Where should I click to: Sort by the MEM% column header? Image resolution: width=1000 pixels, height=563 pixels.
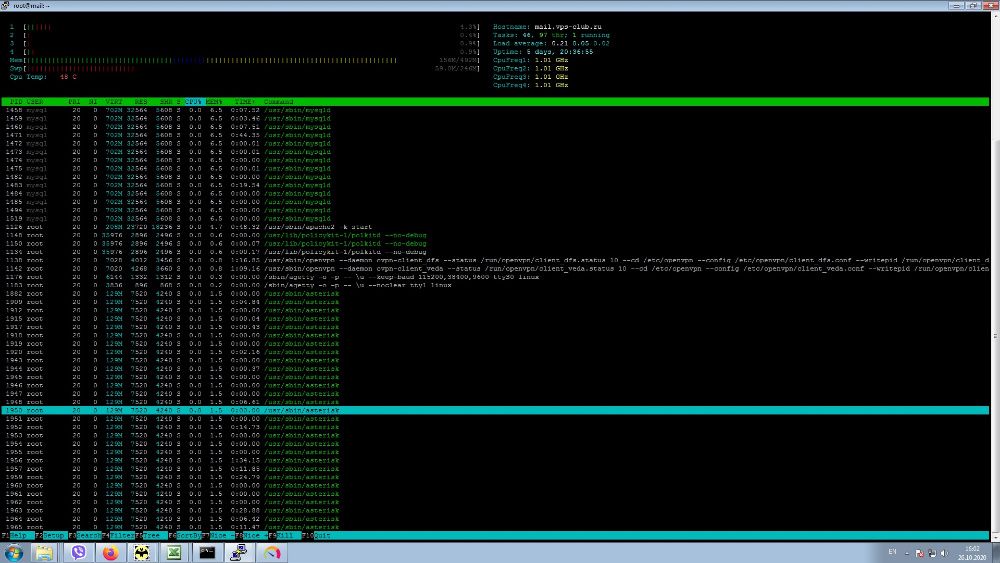(x=214, y=101)
